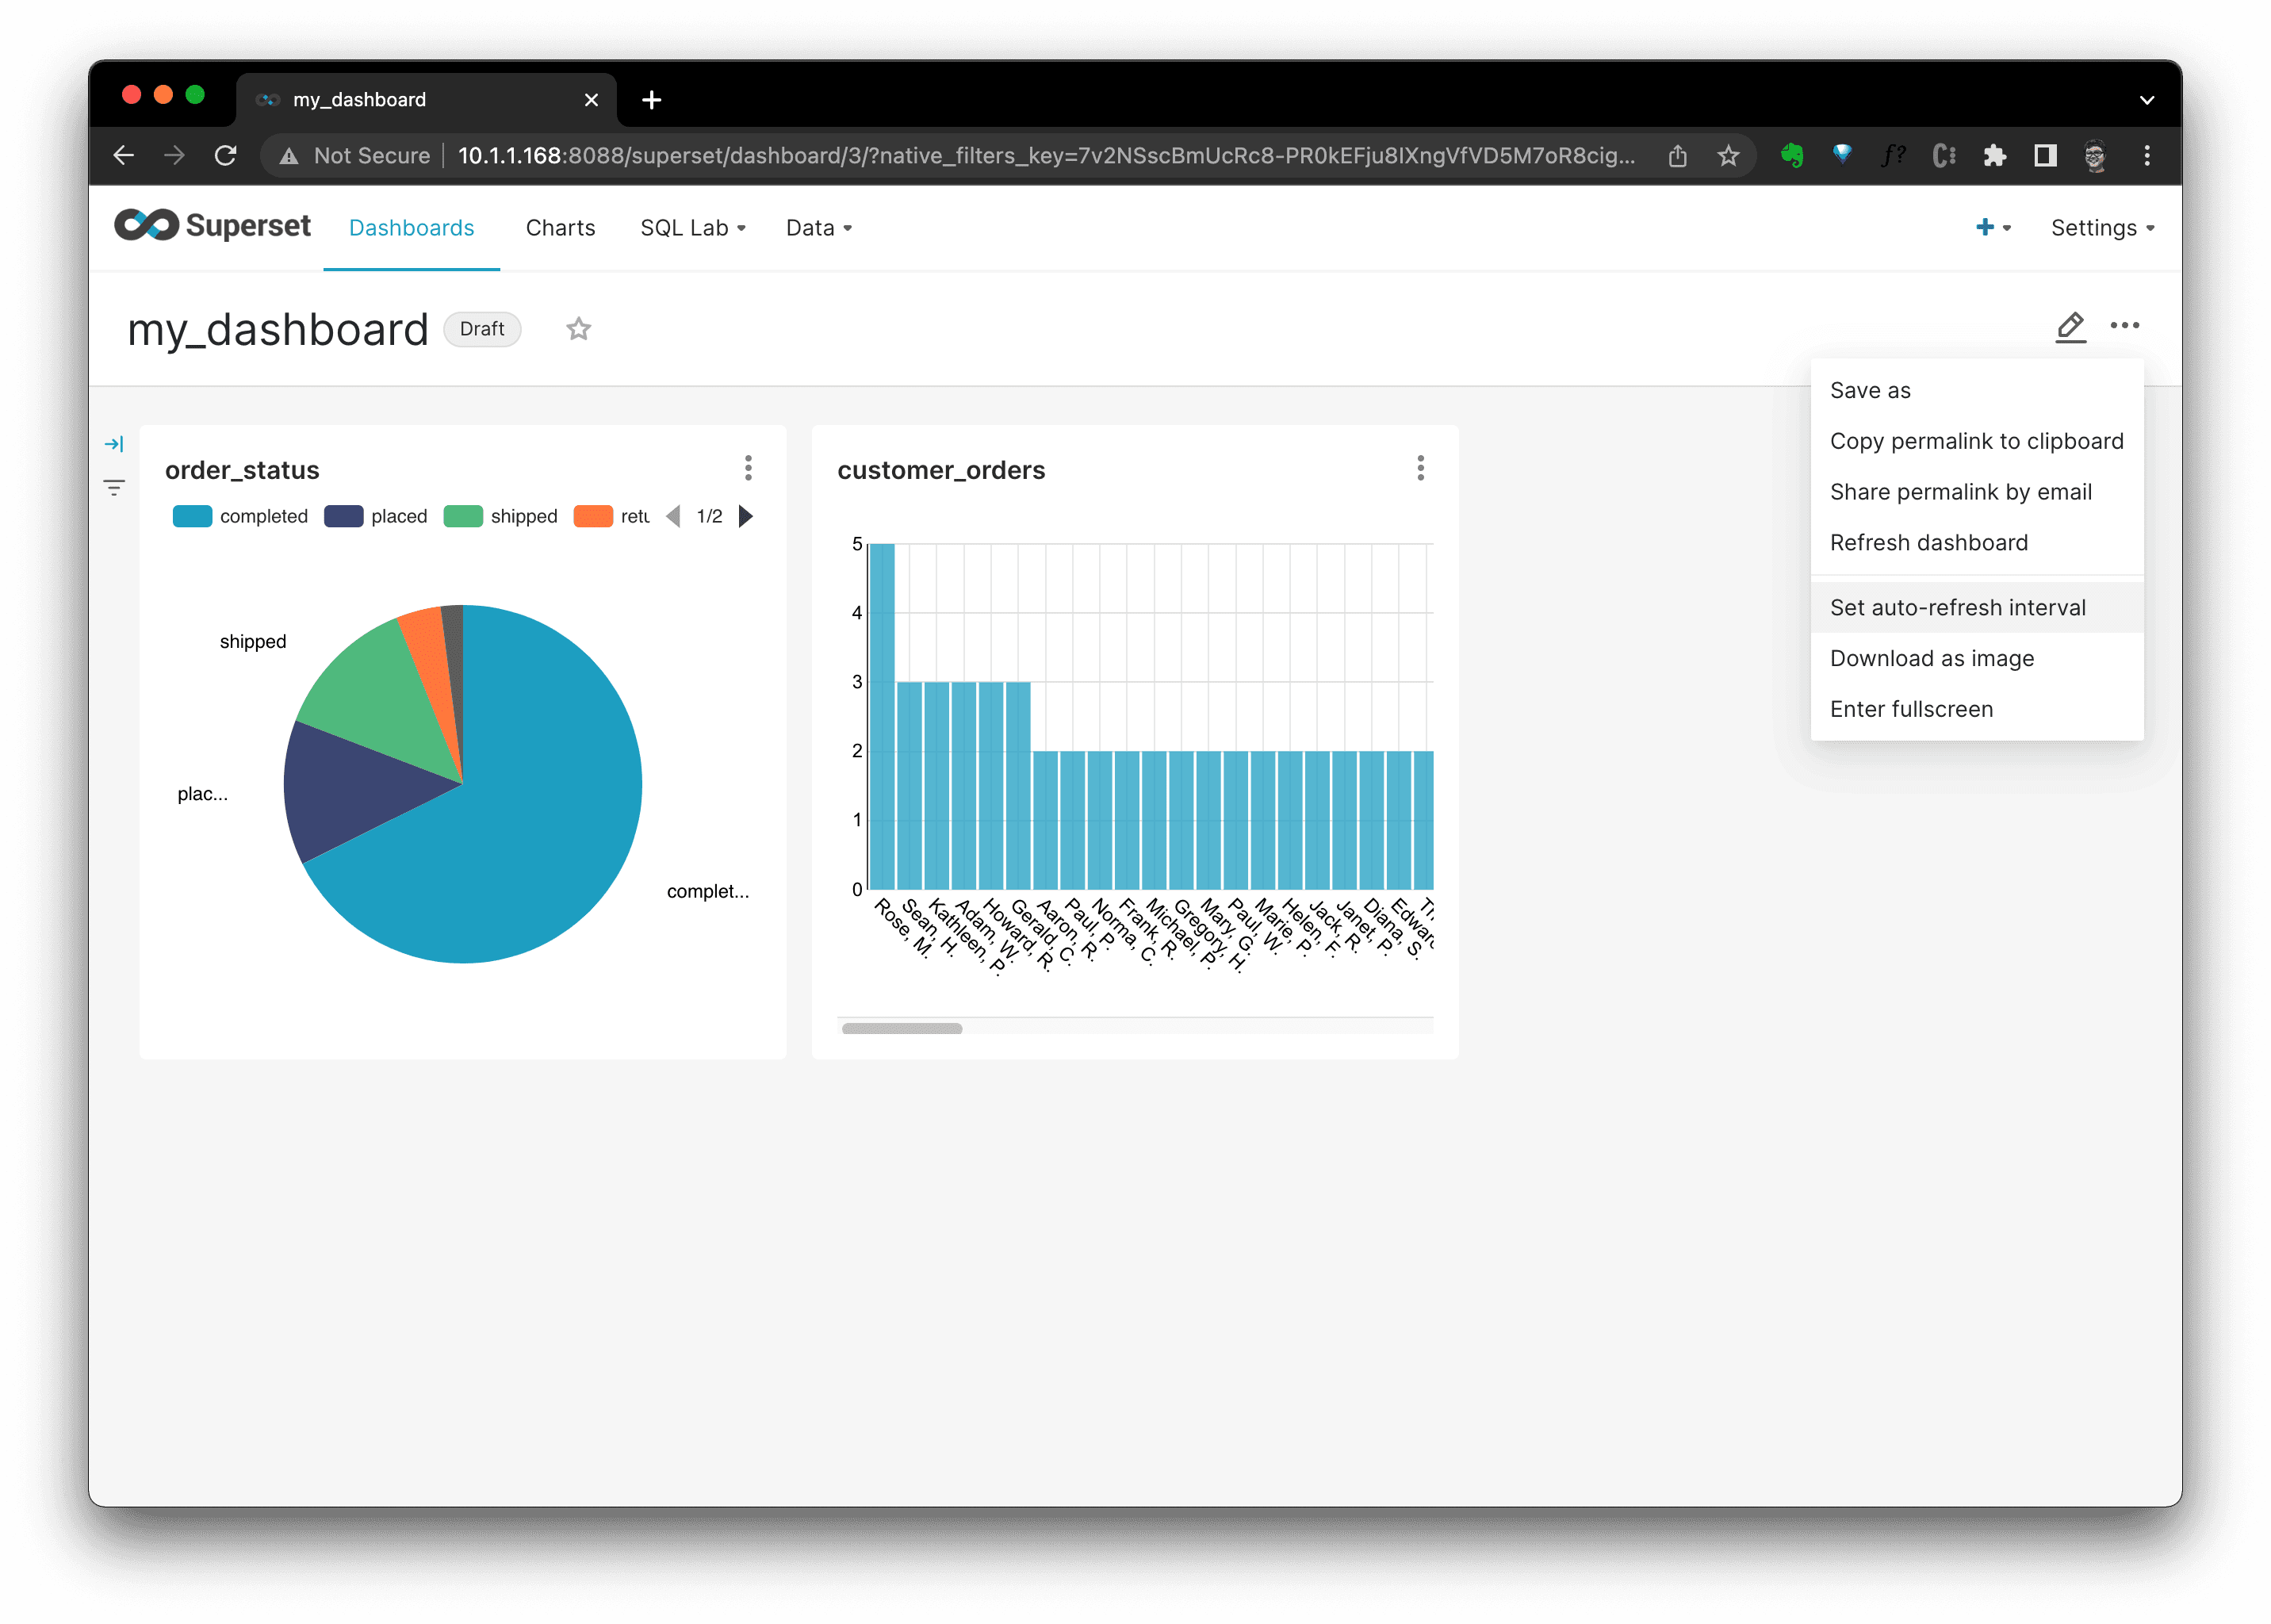This screenshot has height=1624, width=2271.
Task: Open customer_orders chart three-dot menu
Action: pyautogui.click(x=1420, y=468)
